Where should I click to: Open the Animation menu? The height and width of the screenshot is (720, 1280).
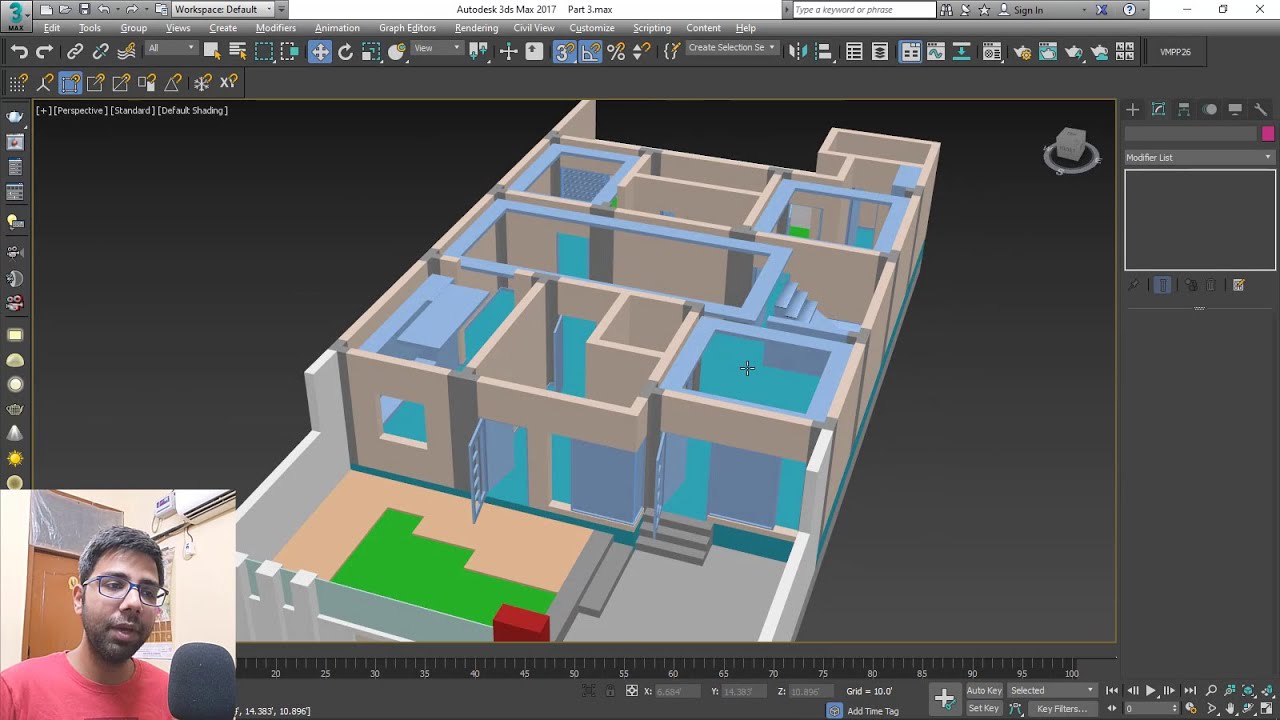(x=337, y=28)
